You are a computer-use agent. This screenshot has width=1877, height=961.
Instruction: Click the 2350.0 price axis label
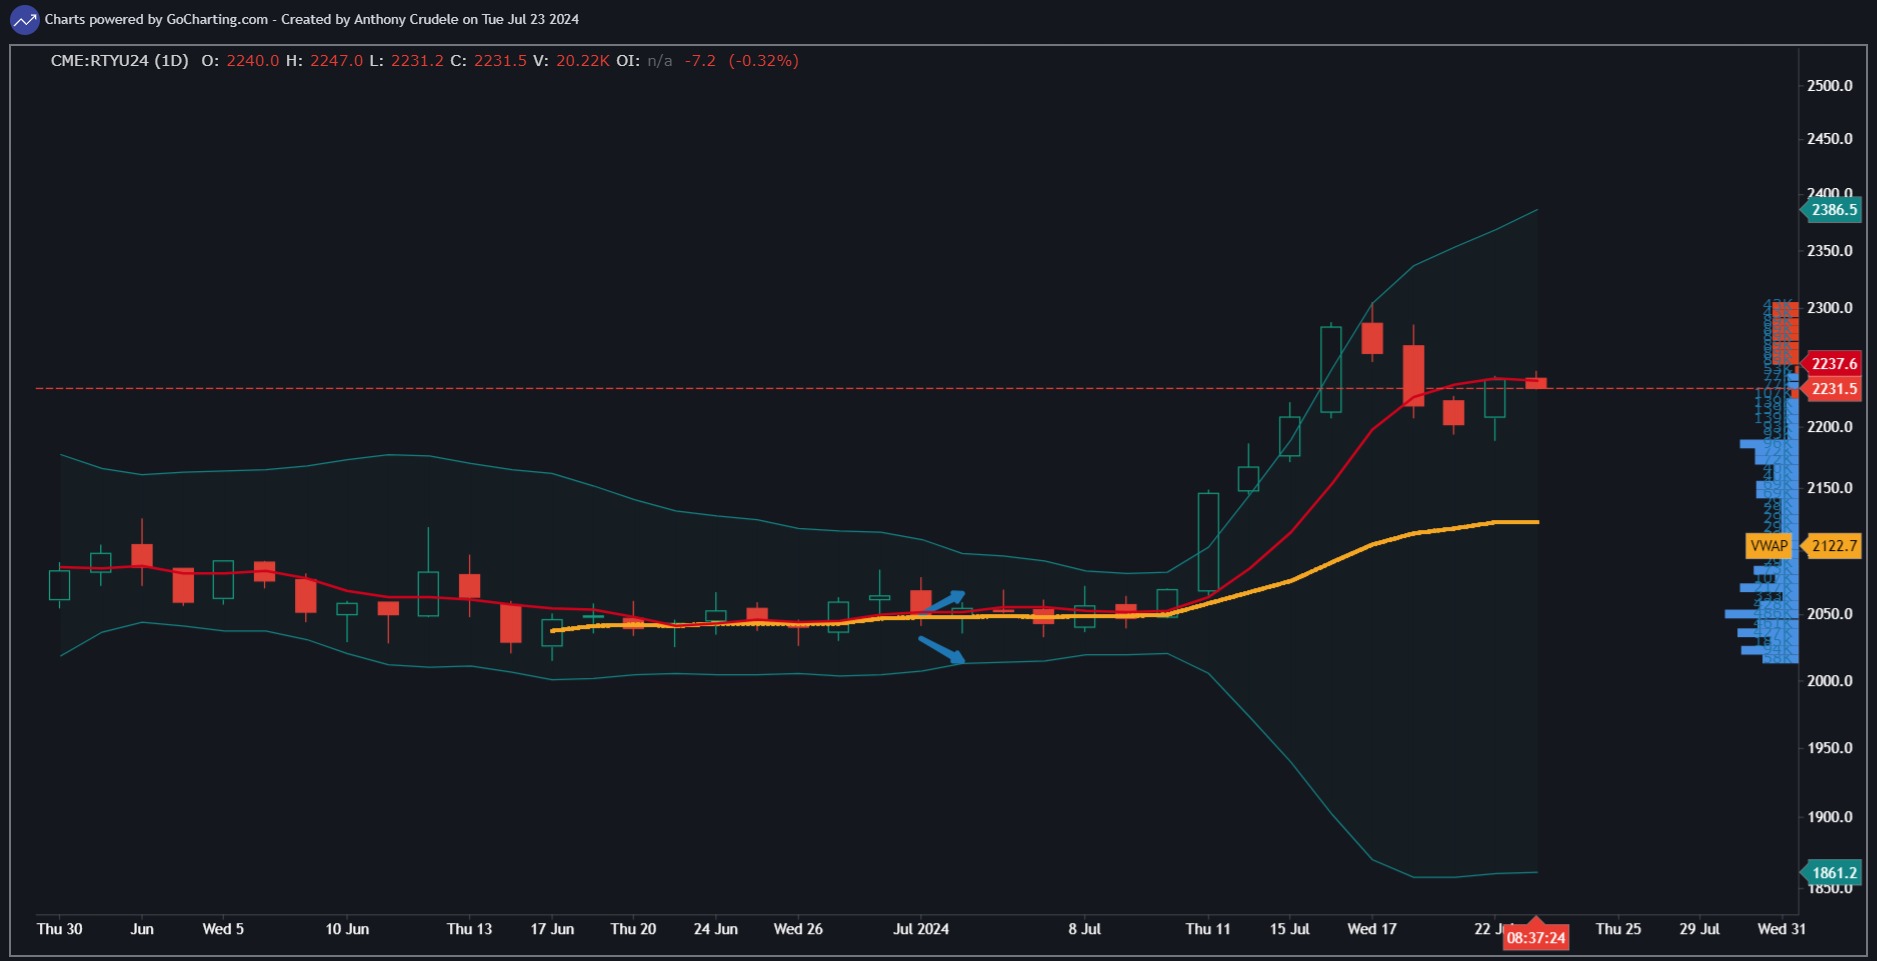(1830, 251)
